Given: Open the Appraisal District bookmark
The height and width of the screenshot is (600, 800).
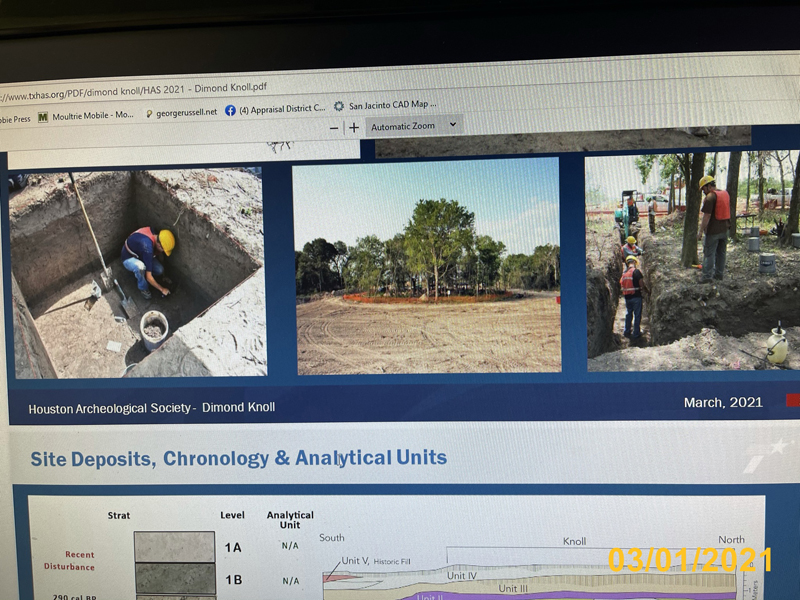Looking at the screenshot, I should [x=275, y=109].
